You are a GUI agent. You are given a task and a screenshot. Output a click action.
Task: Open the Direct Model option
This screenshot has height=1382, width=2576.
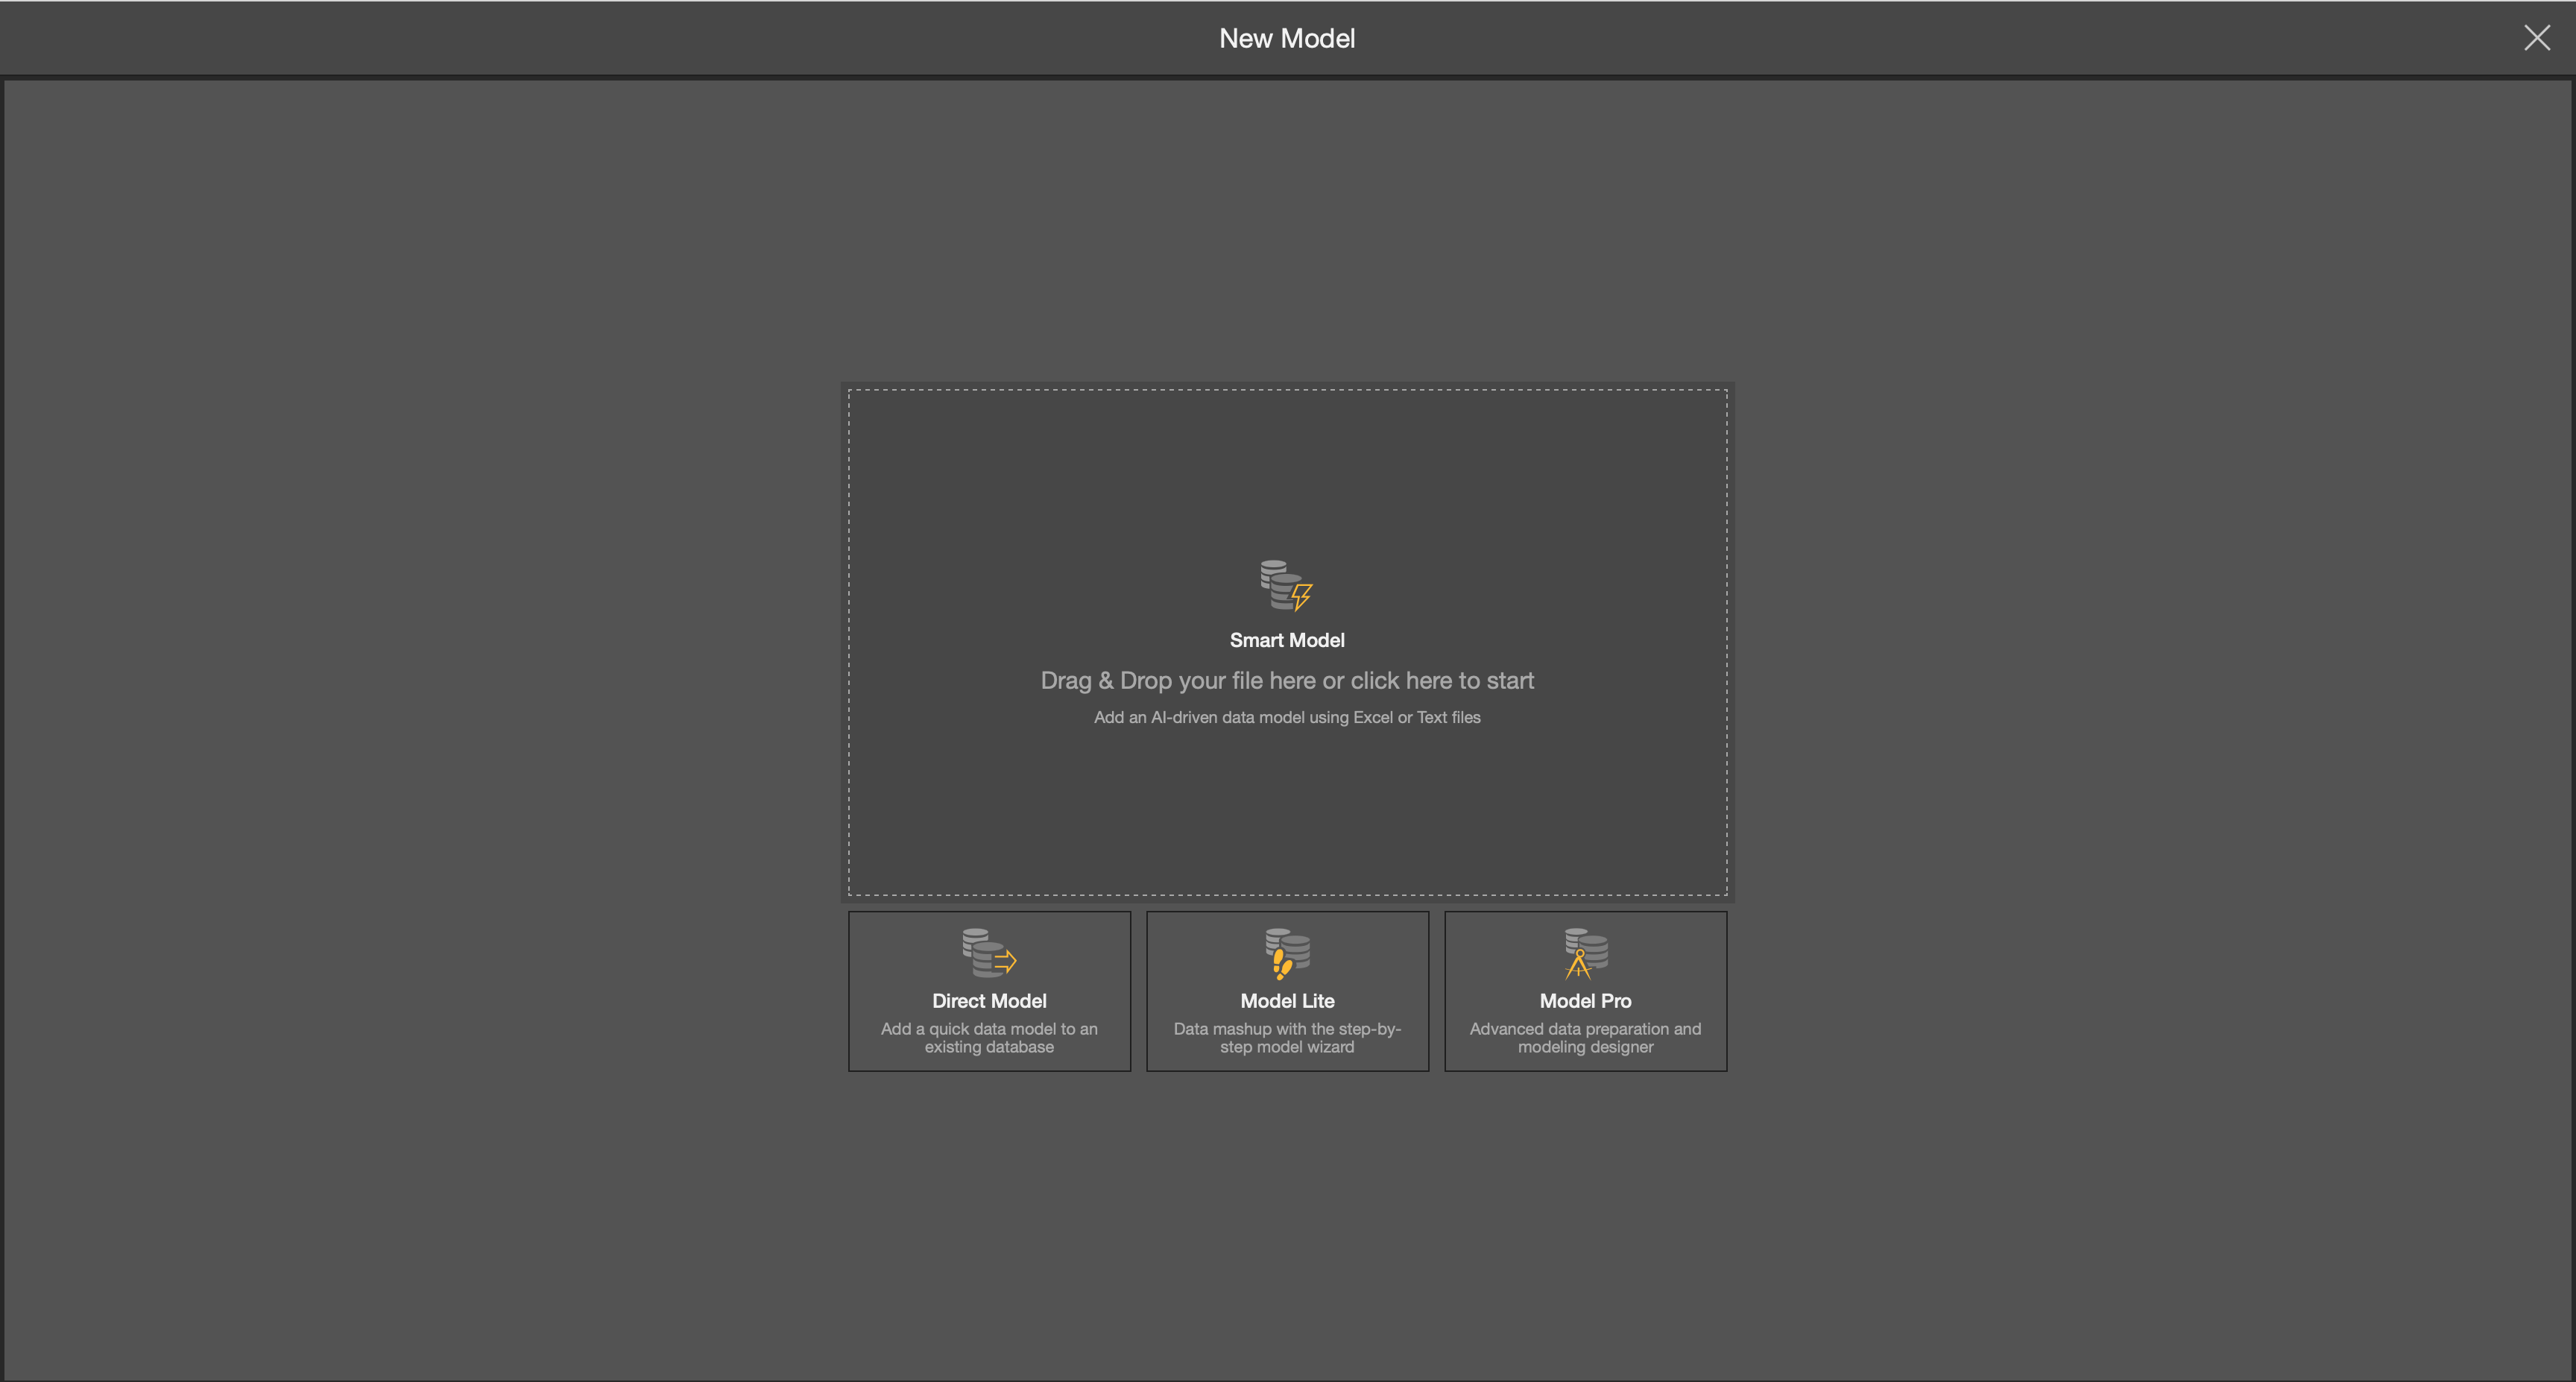989,991
